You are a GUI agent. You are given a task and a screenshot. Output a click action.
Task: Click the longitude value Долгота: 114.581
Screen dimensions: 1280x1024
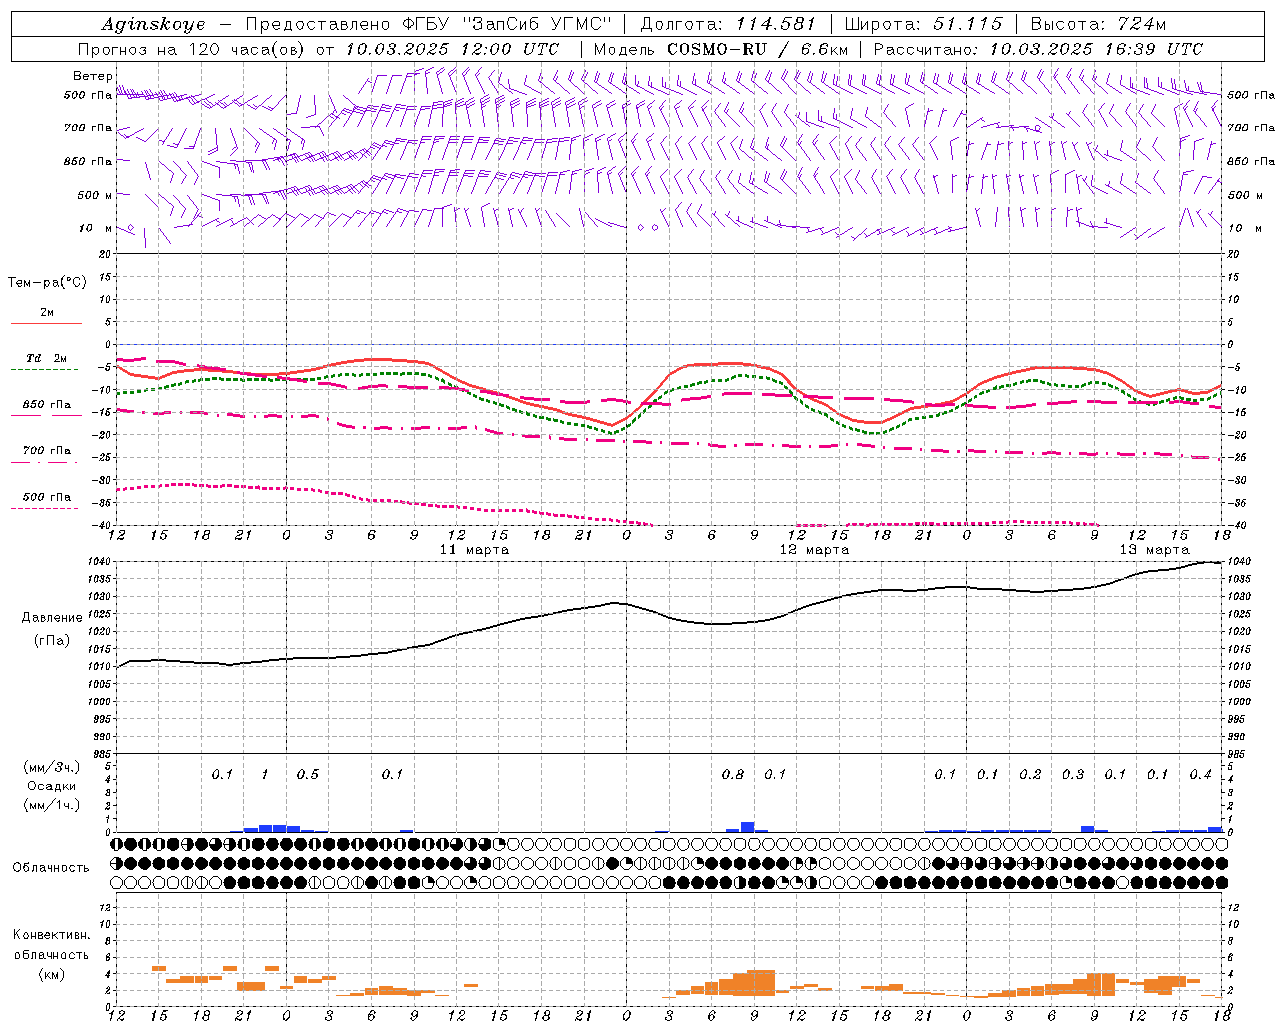coord(728,24)
